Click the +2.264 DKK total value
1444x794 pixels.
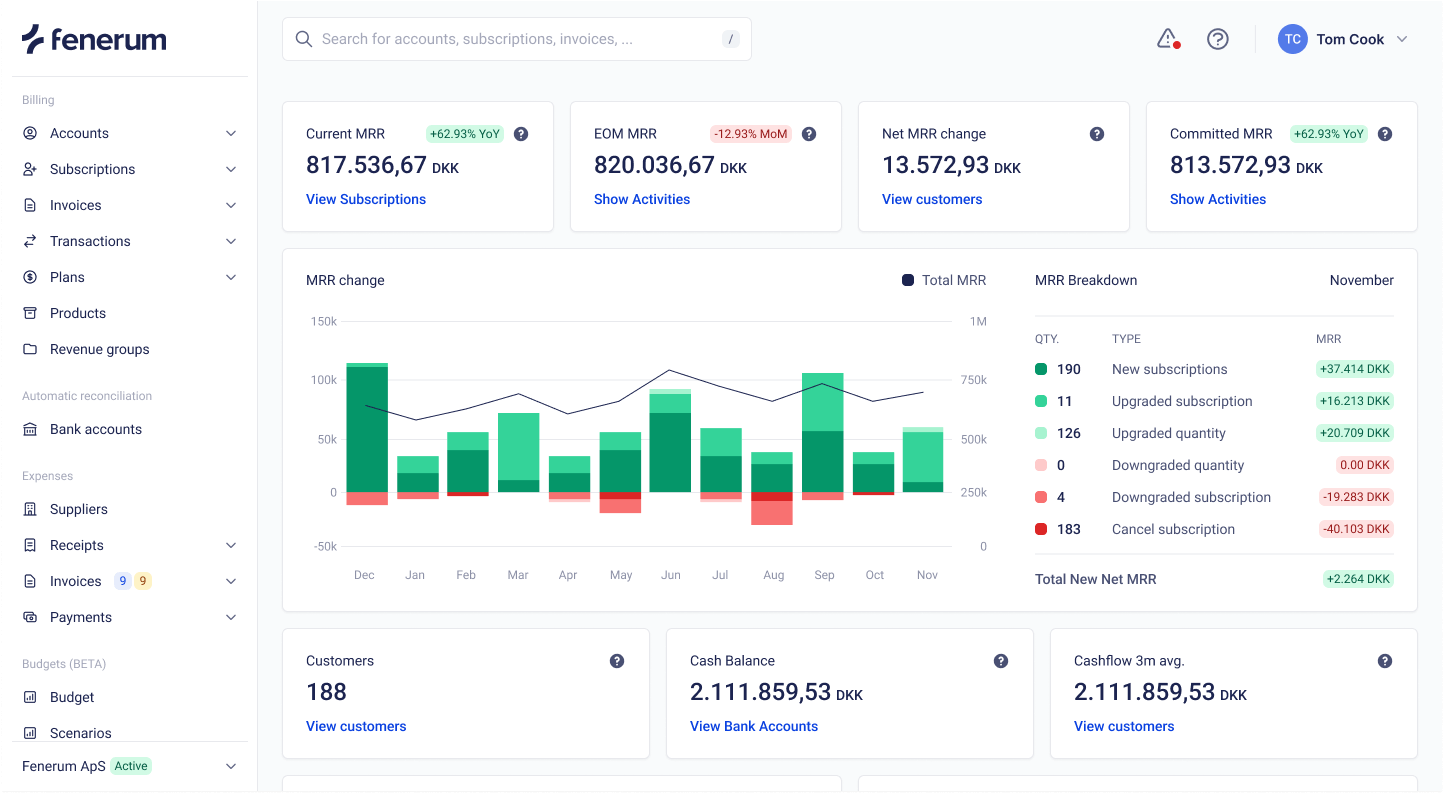tap(1358, 579)
